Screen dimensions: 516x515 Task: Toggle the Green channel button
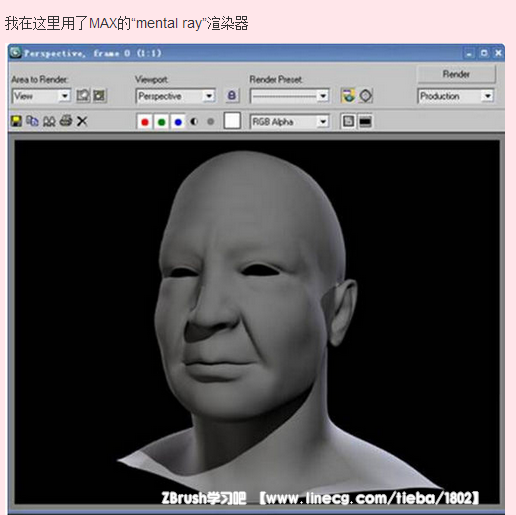coord(161,122)
